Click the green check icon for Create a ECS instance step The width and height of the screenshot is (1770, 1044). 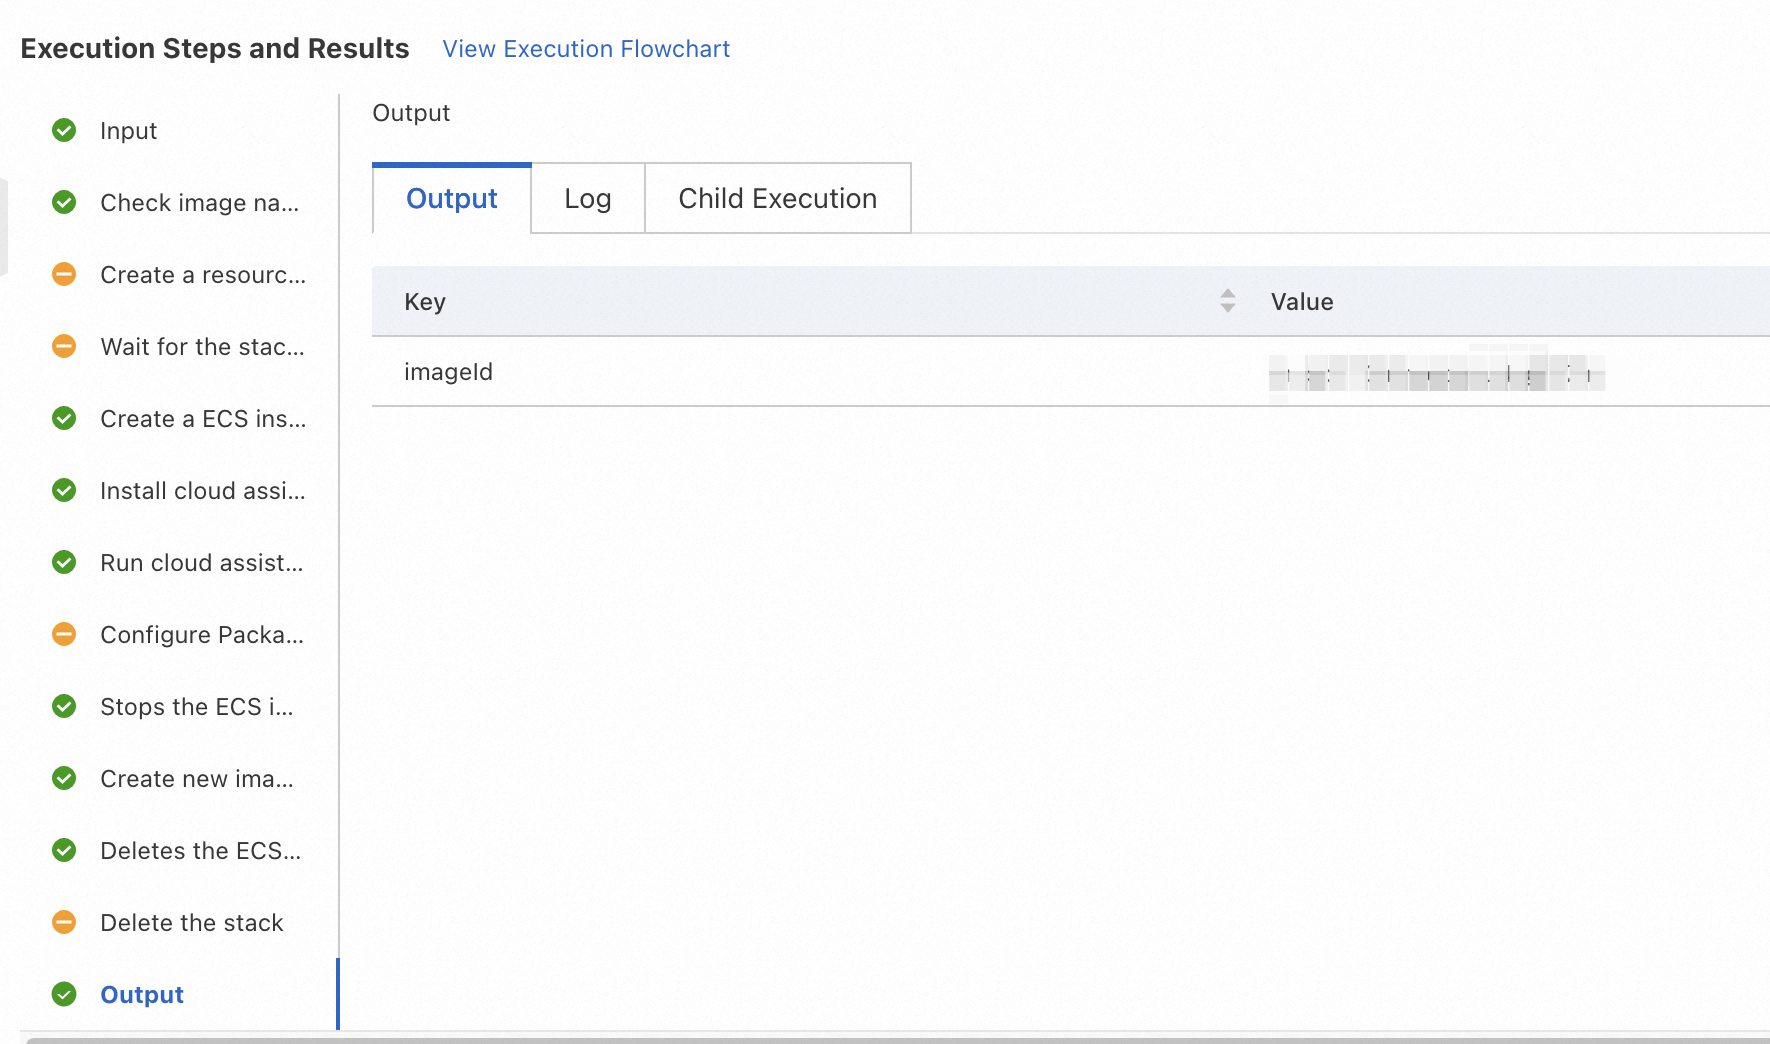64,419
